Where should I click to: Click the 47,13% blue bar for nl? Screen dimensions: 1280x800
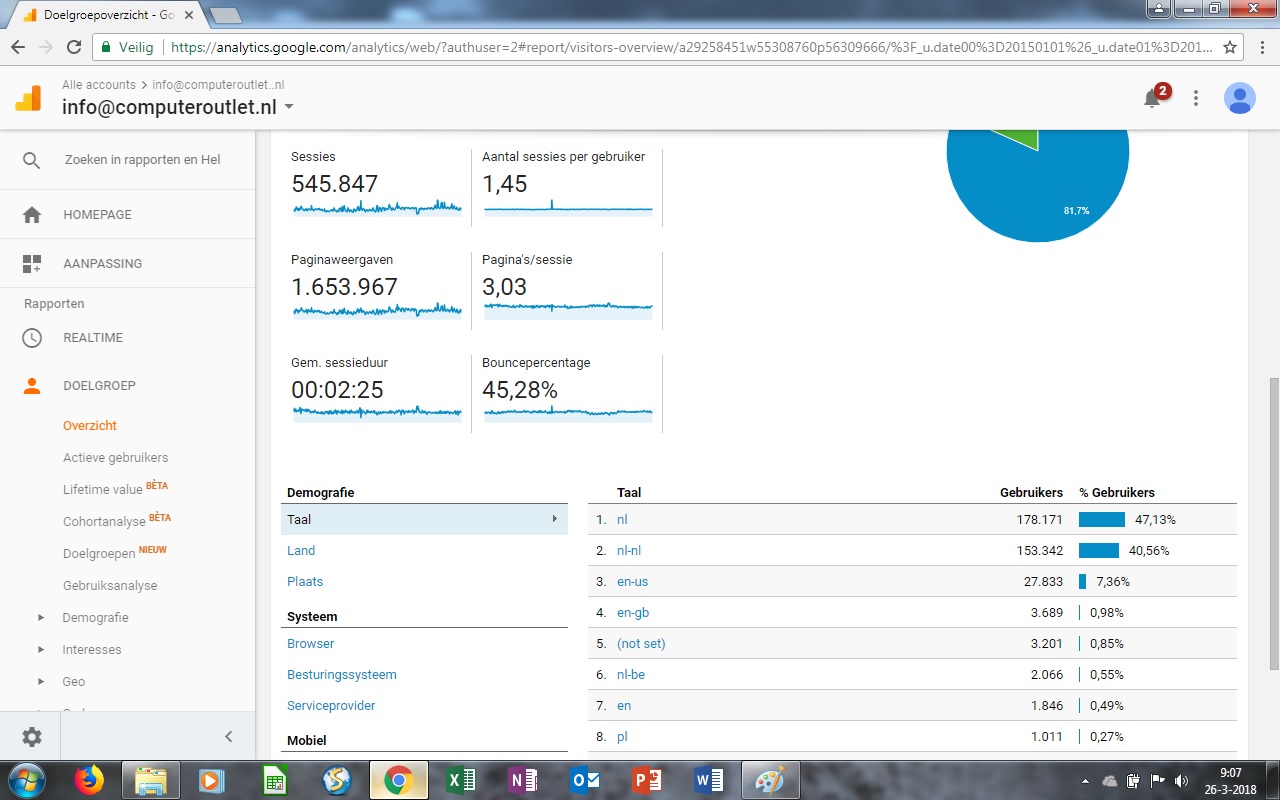[1102, 520]
